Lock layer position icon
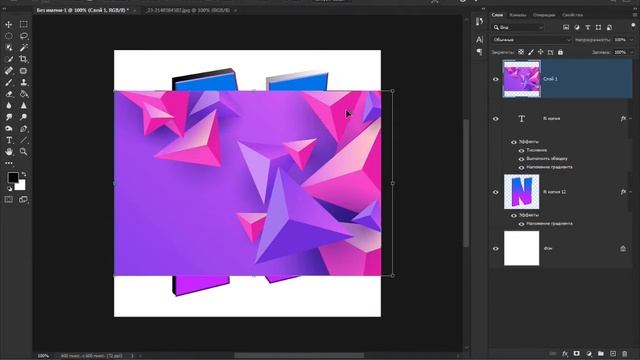The width and height of the screenshot is (640, 360). [540, 52]
